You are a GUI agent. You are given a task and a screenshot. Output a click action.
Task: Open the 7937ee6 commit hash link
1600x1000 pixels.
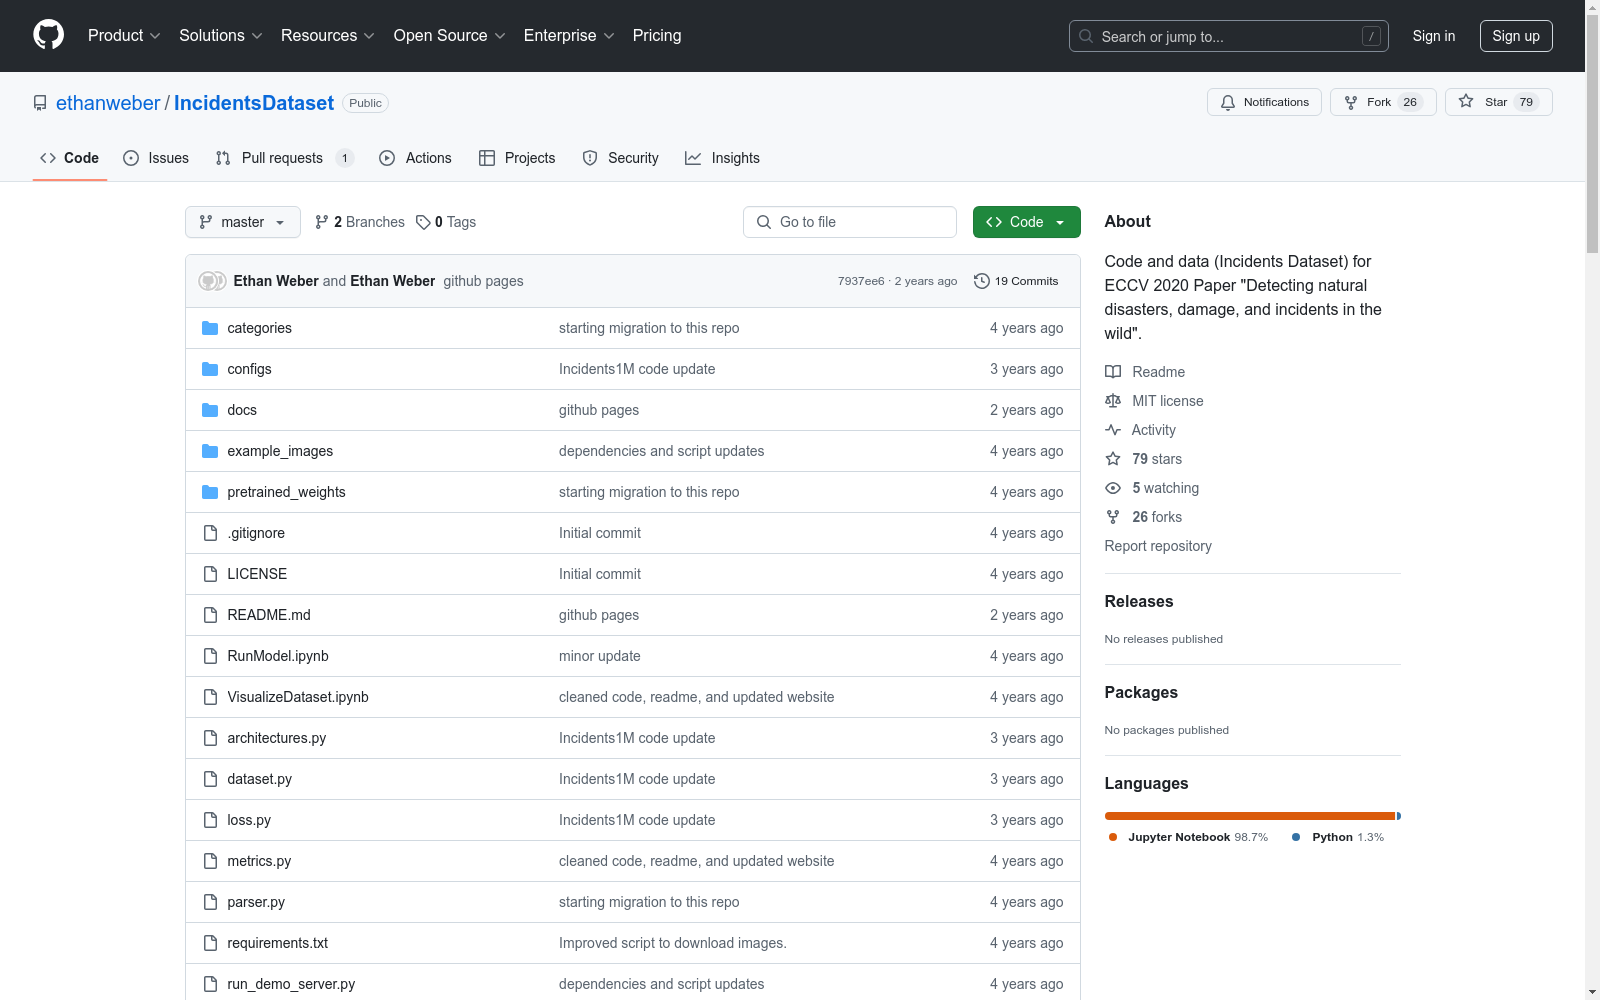pyautogui.click(x=861, y=281)
